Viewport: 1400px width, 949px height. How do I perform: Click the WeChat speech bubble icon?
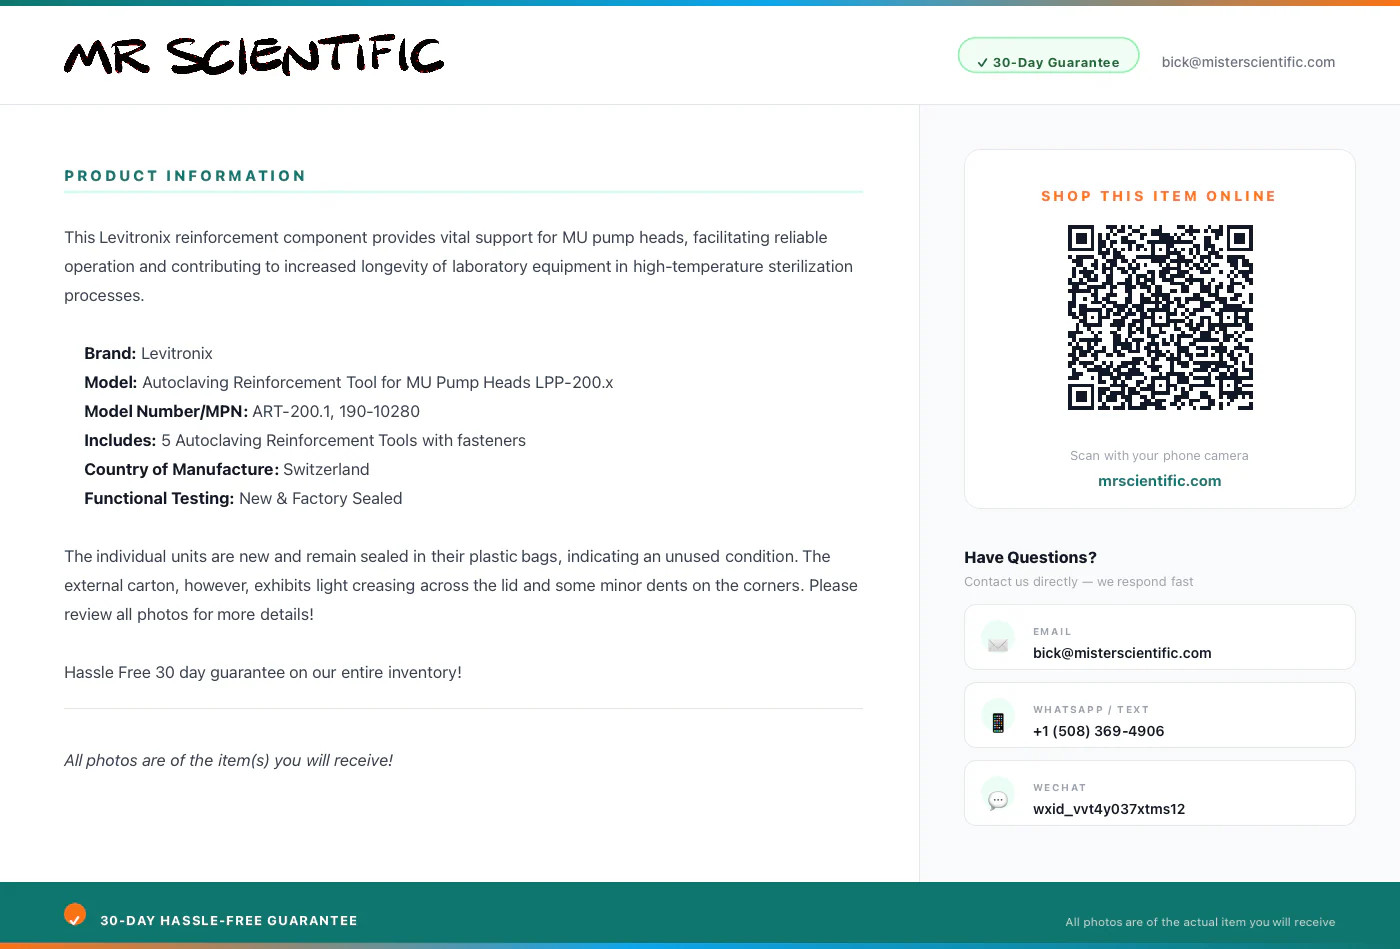998,794
